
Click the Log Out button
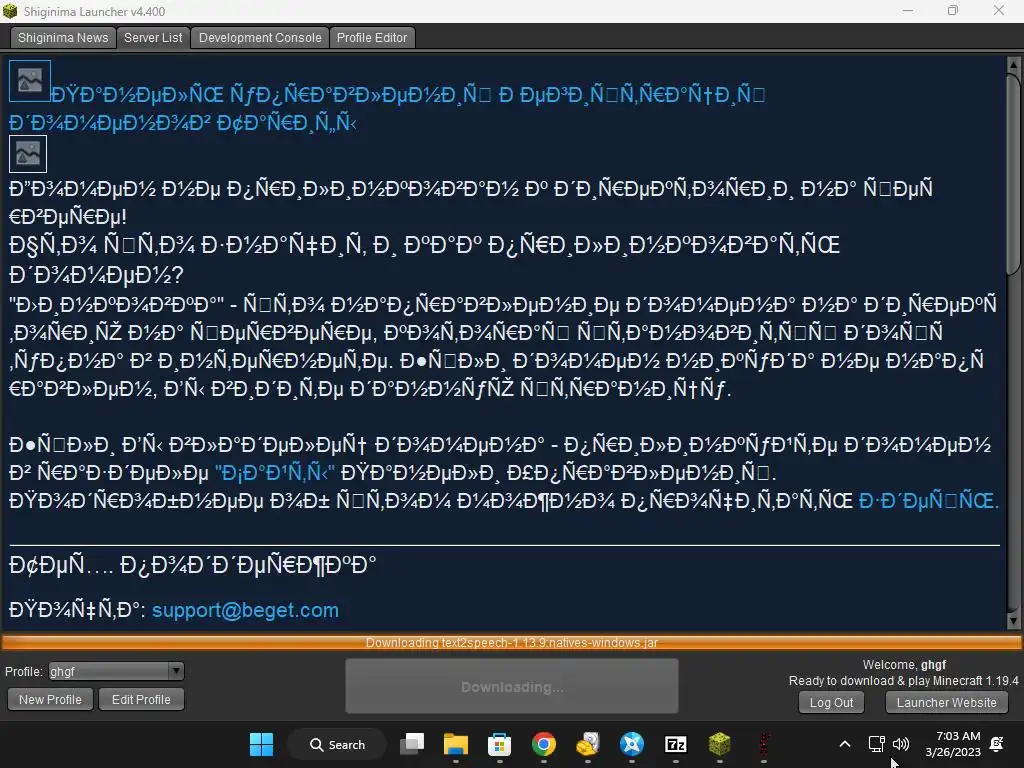pyautogui.click(x=831, y=703)
